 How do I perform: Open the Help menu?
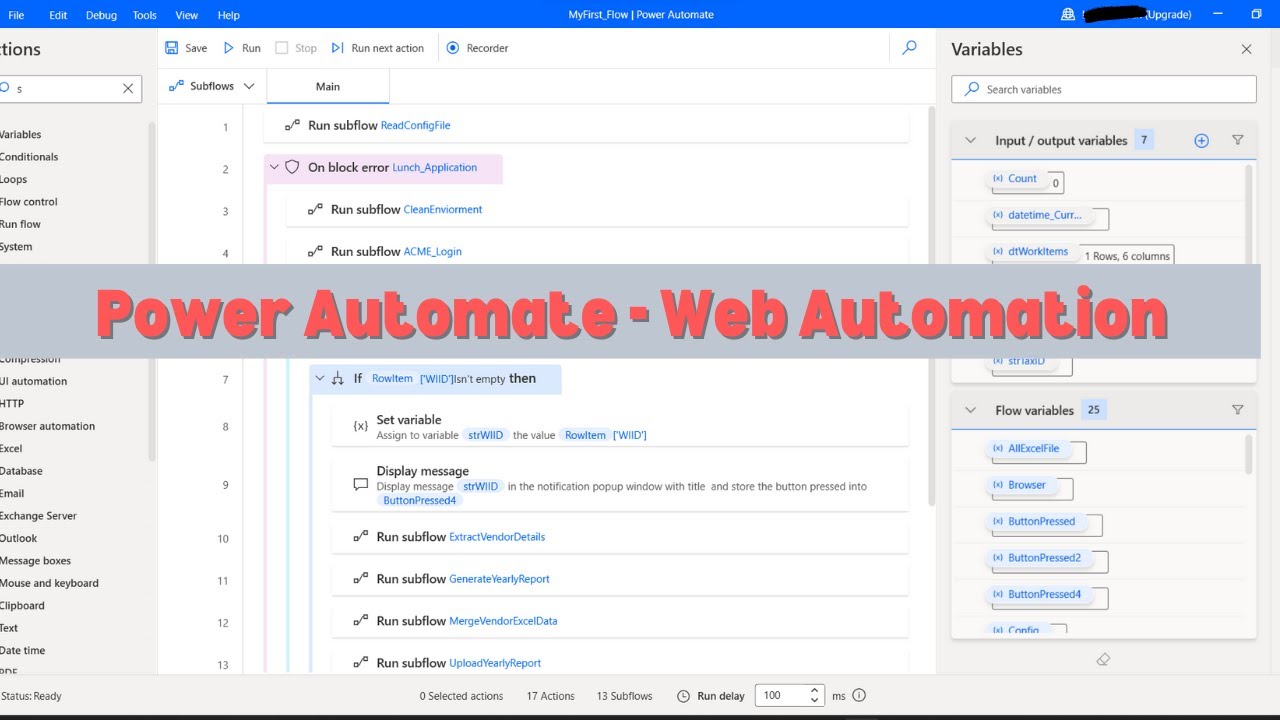coord(228,15)
